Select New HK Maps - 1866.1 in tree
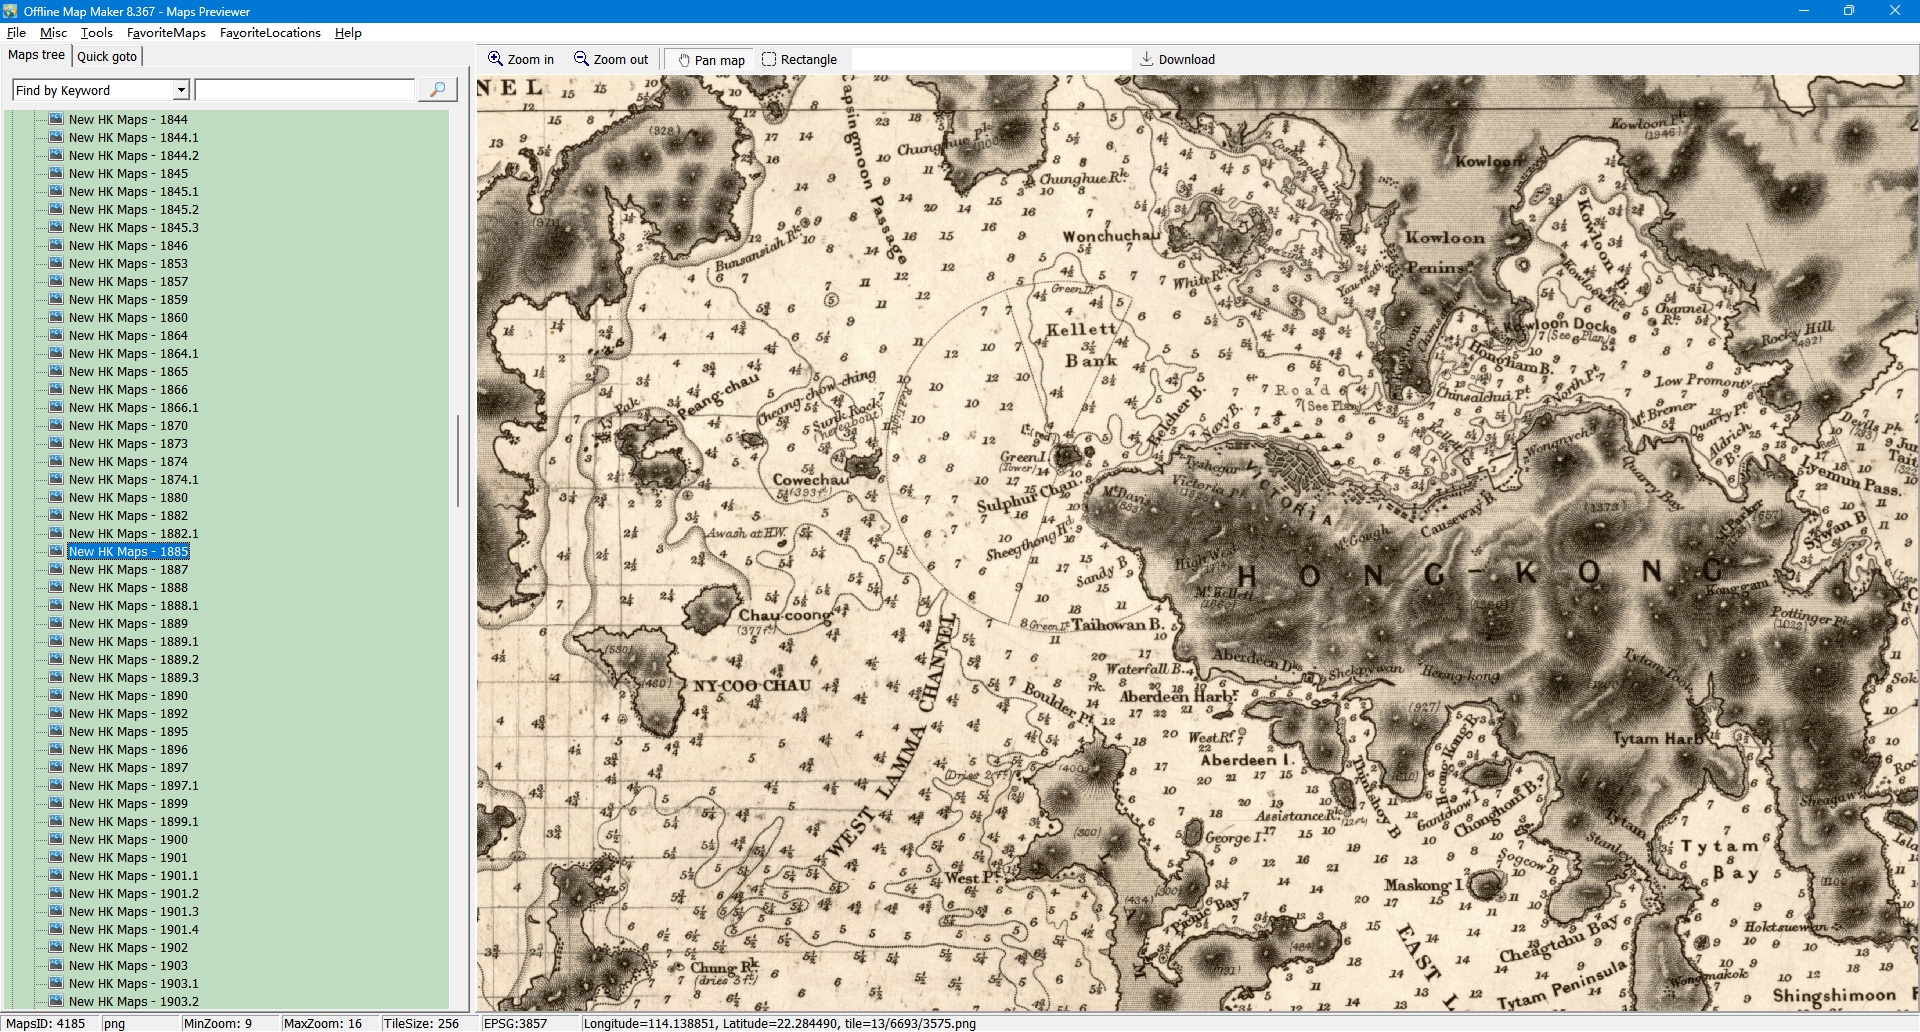This screenshot has height=1032, width=1920. 133,408
